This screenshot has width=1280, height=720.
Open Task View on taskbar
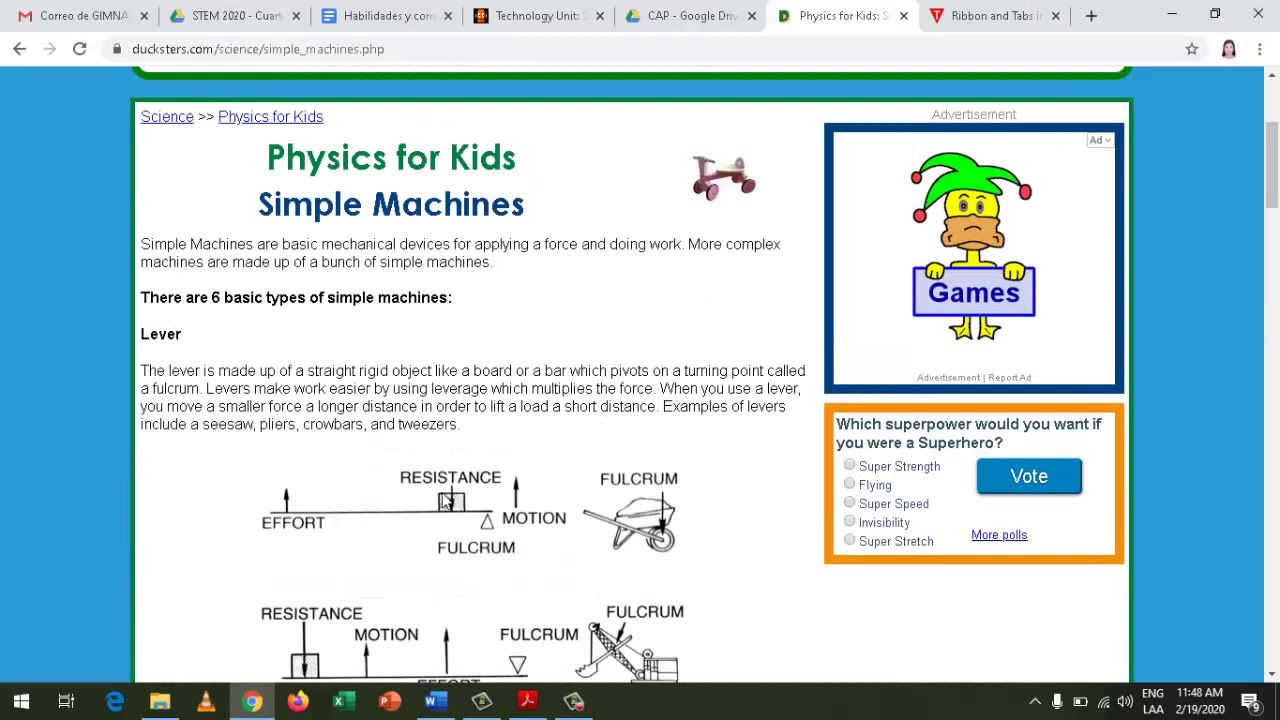[66, 701]
